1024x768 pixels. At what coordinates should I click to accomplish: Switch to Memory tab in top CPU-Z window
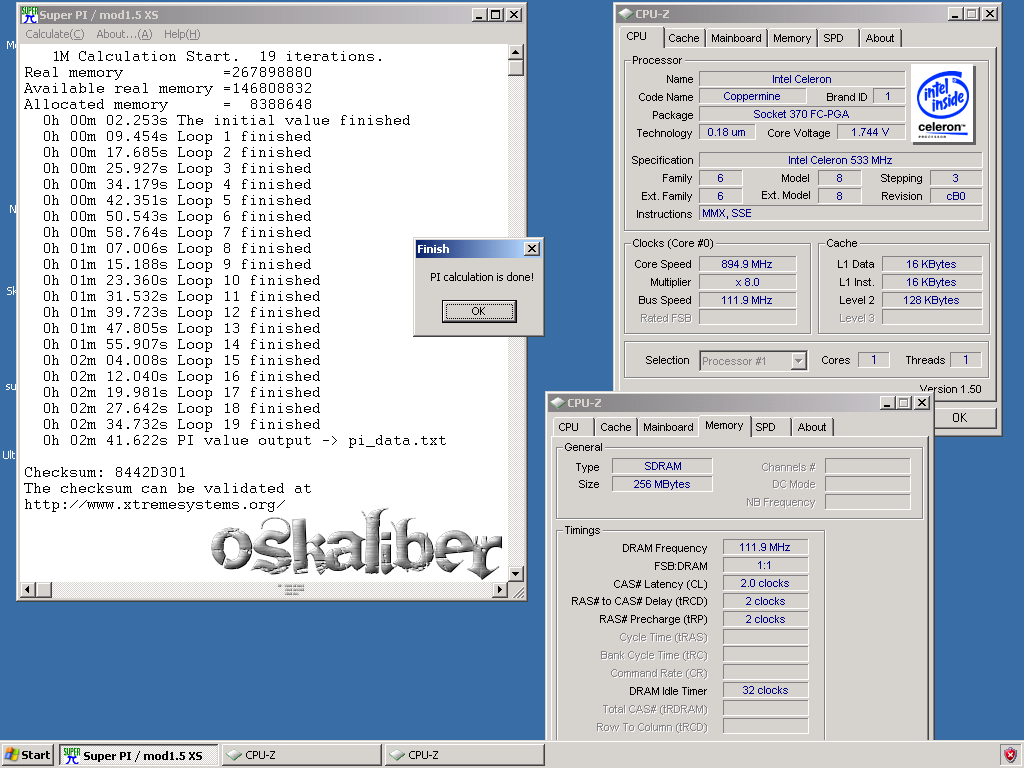792,38
